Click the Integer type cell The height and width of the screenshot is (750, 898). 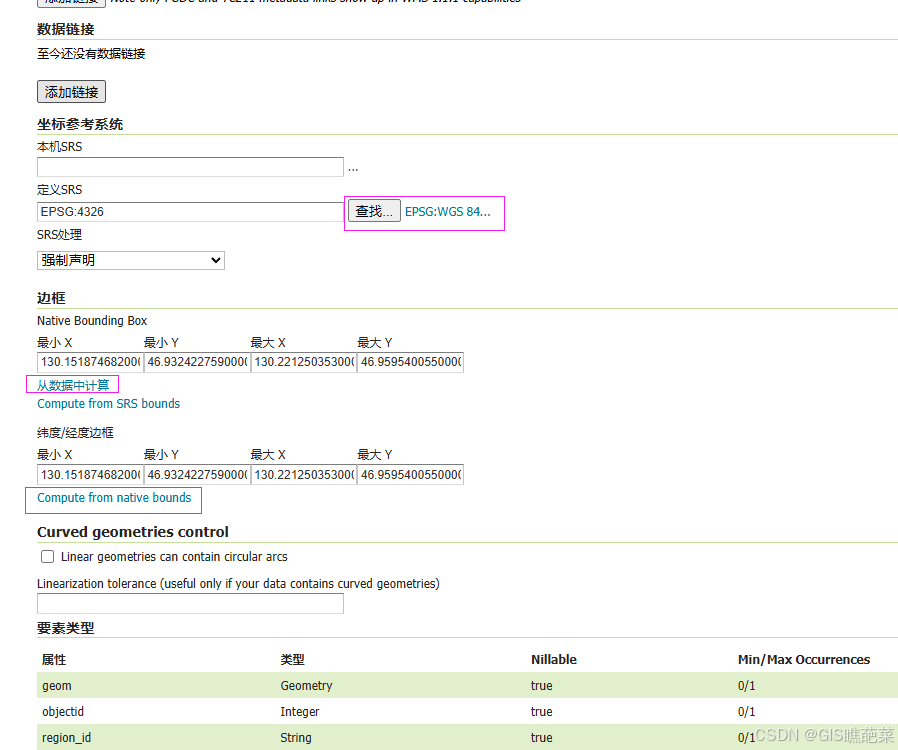[x=300, y=712]
